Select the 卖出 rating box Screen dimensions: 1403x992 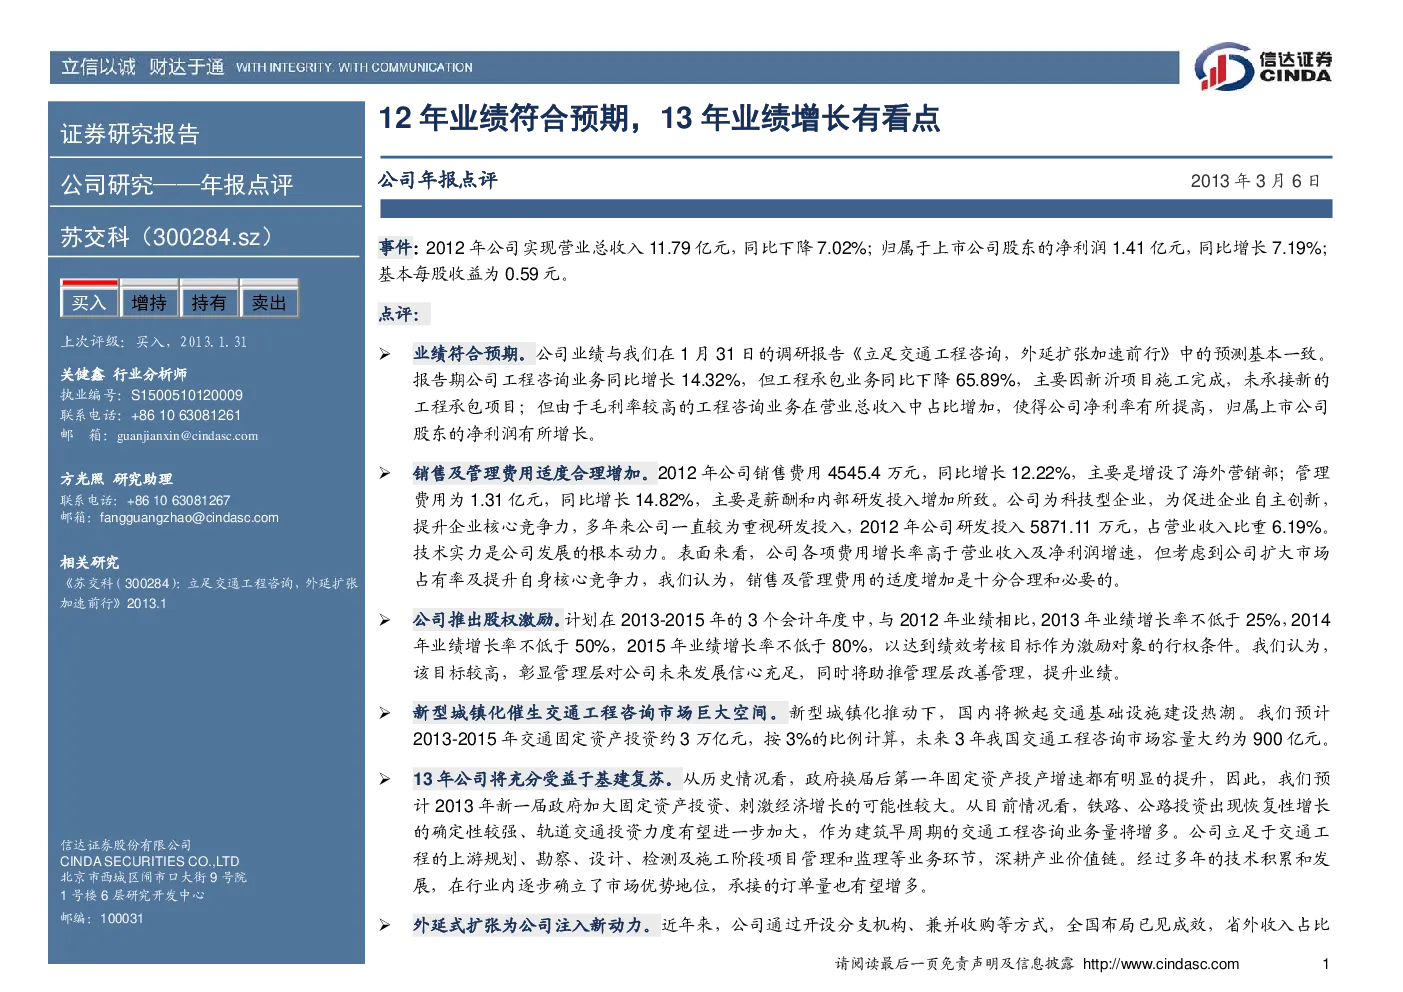pos(269,299)
